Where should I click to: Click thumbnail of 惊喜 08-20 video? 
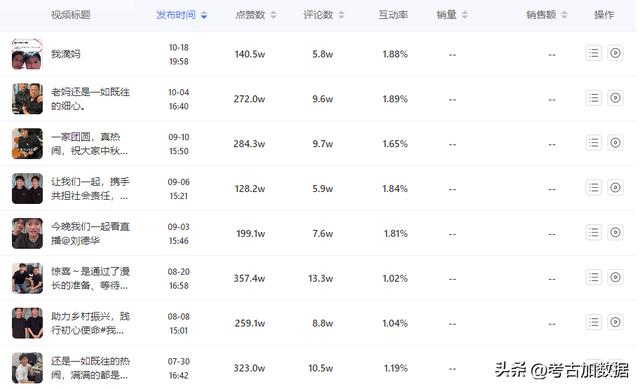click(27, 278)
